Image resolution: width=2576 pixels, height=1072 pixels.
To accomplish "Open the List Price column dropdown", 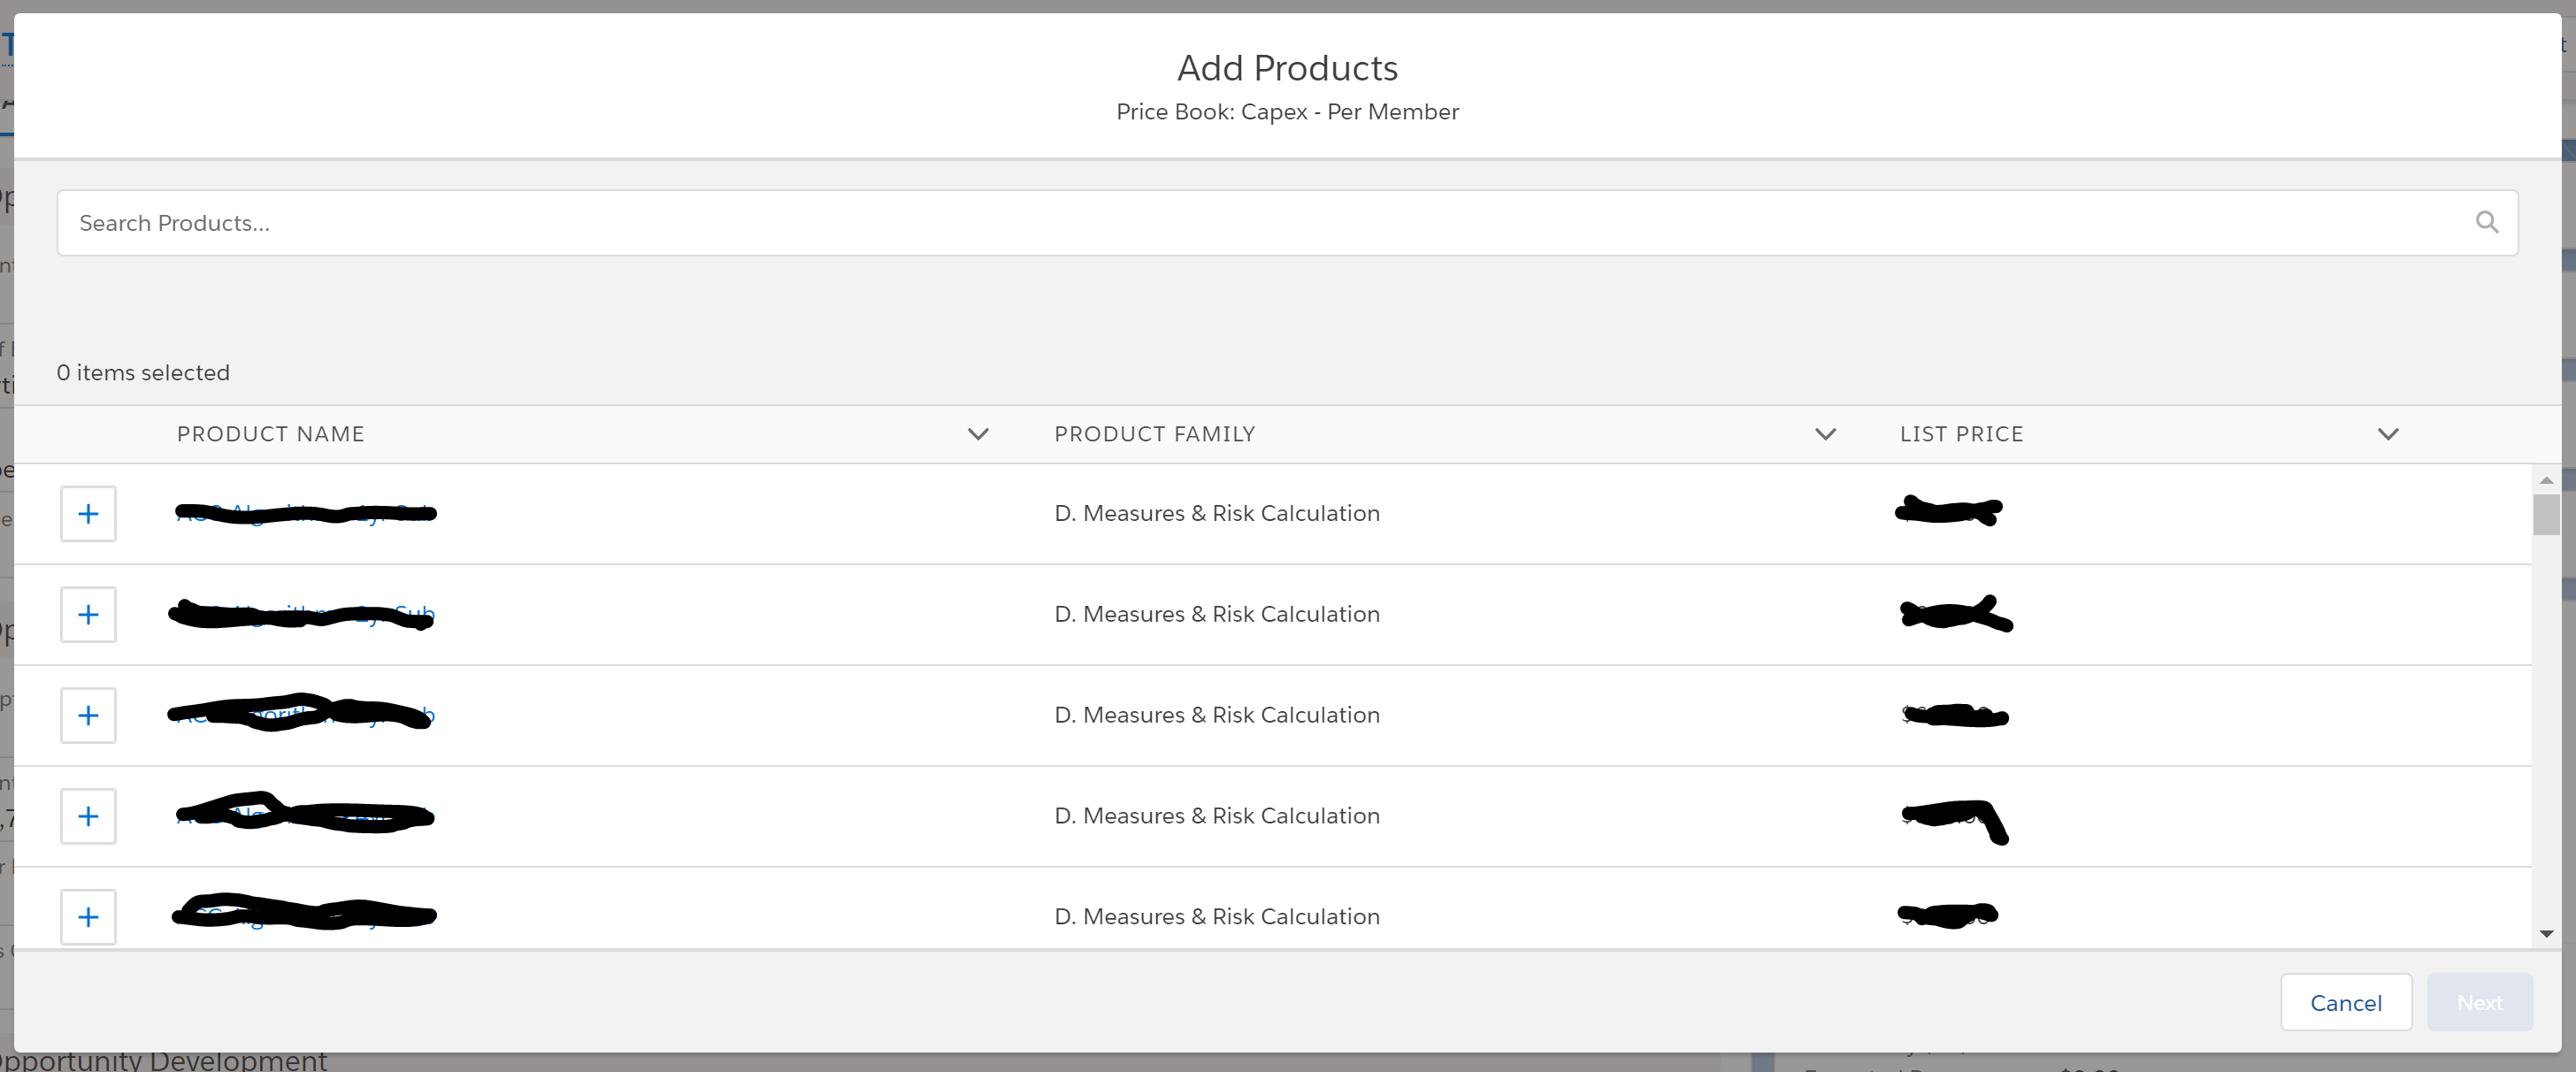I will 2388,434.
